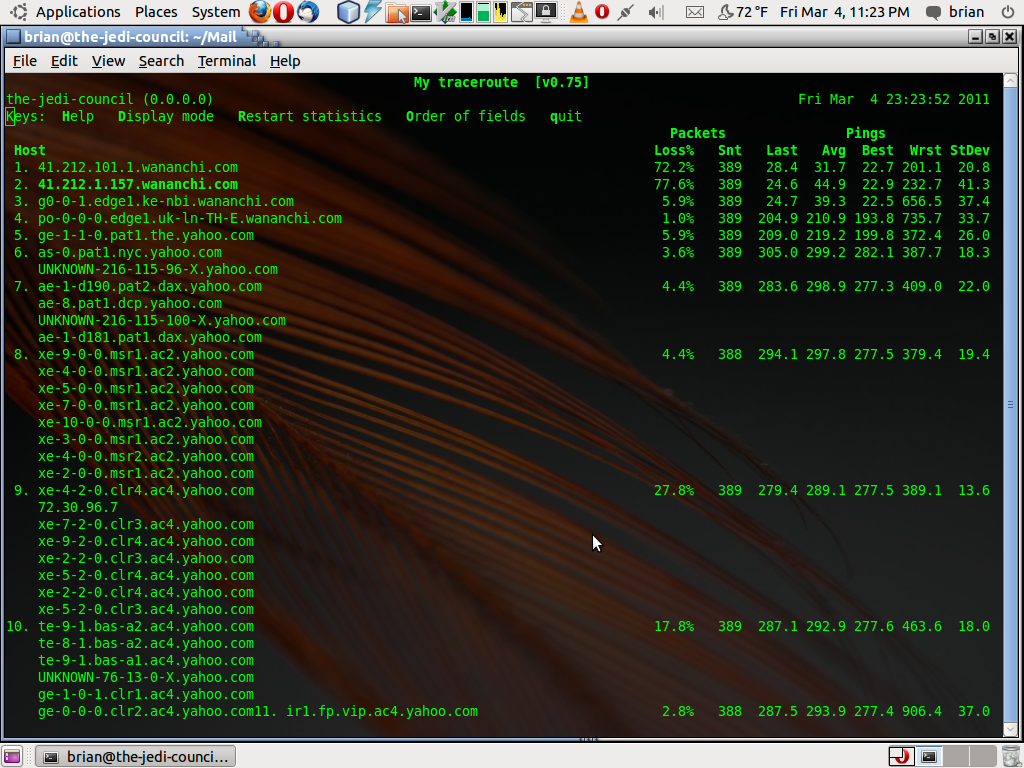The height and width of the screenshot is (768, 1024).
Task: Click the blue system monitor applet
Action: tap(466, 12)
